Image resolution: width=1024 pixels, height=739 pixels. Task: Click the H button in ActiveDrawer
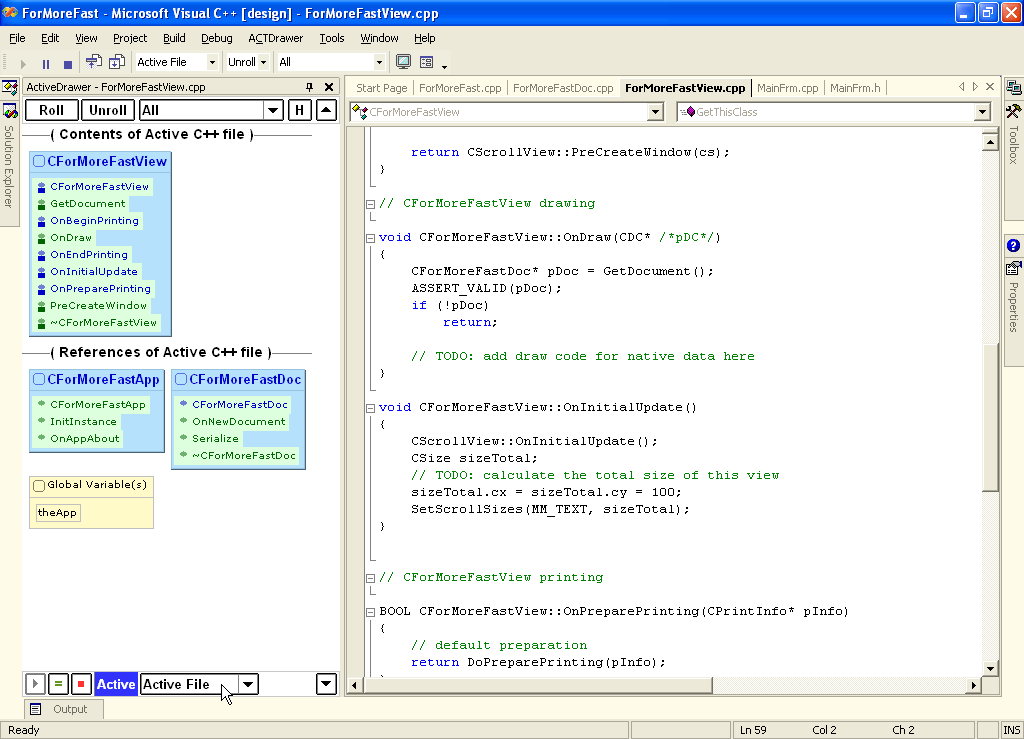(x=299, y=110)
